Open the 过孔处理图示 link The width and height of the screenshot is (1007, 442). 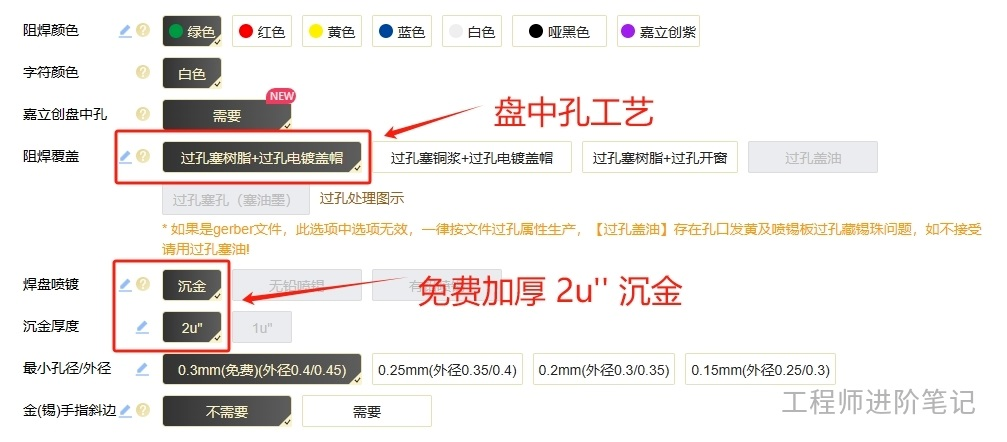tap(362, 199)
